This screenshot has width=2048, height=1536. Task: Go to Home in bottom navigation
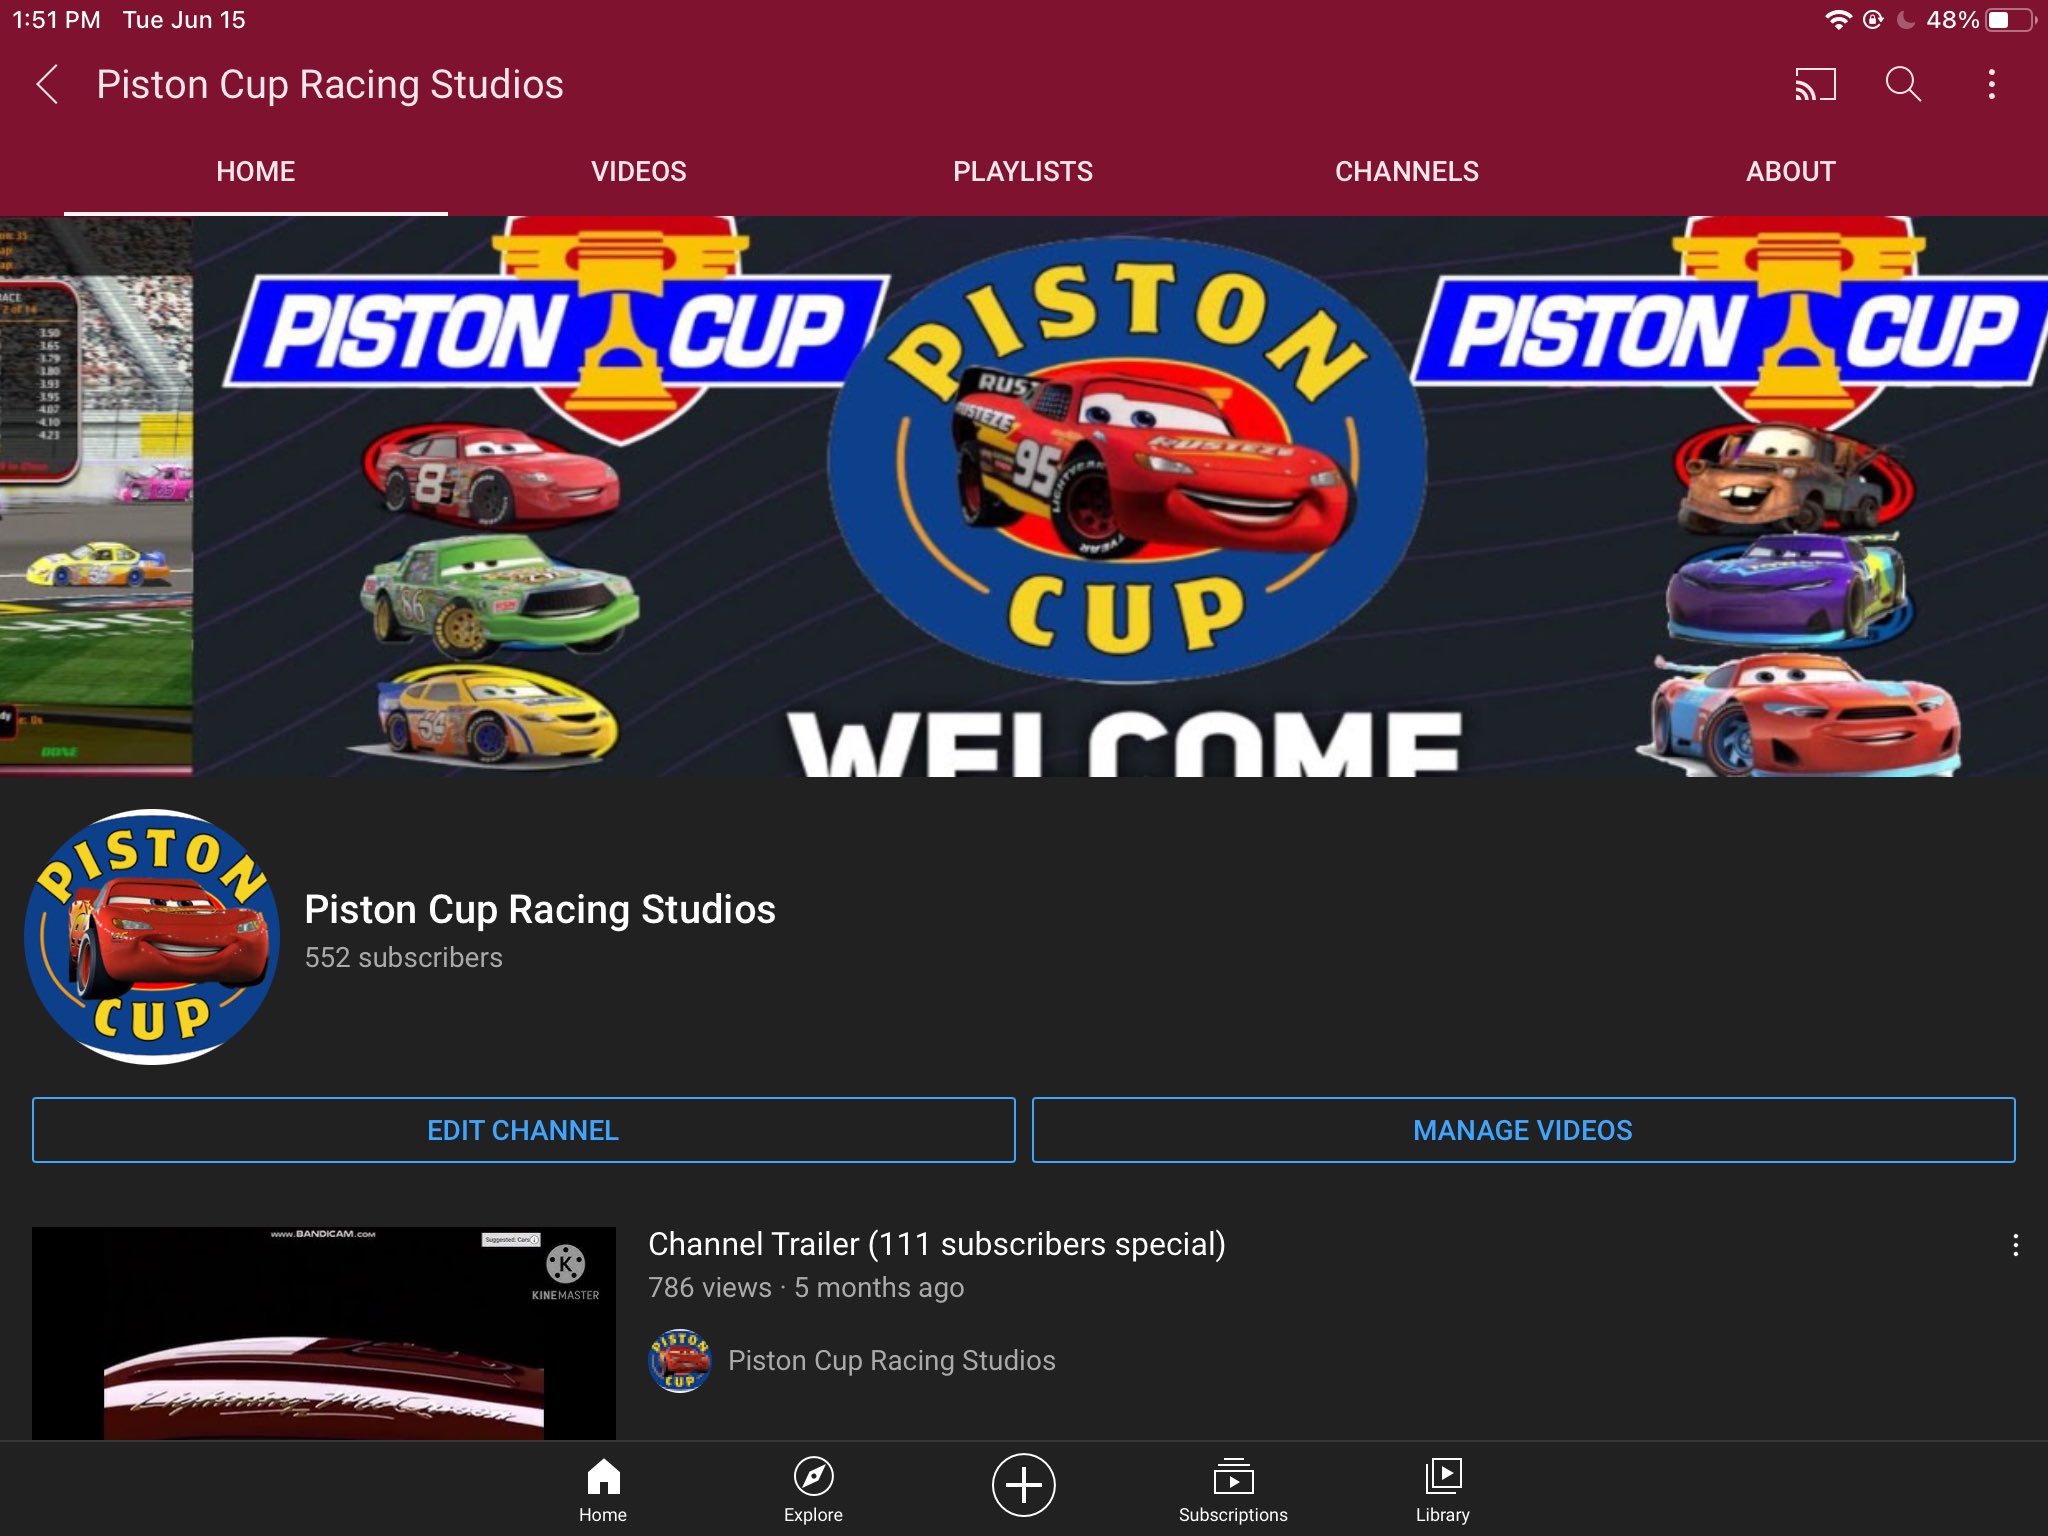(x=603, y=1490)
